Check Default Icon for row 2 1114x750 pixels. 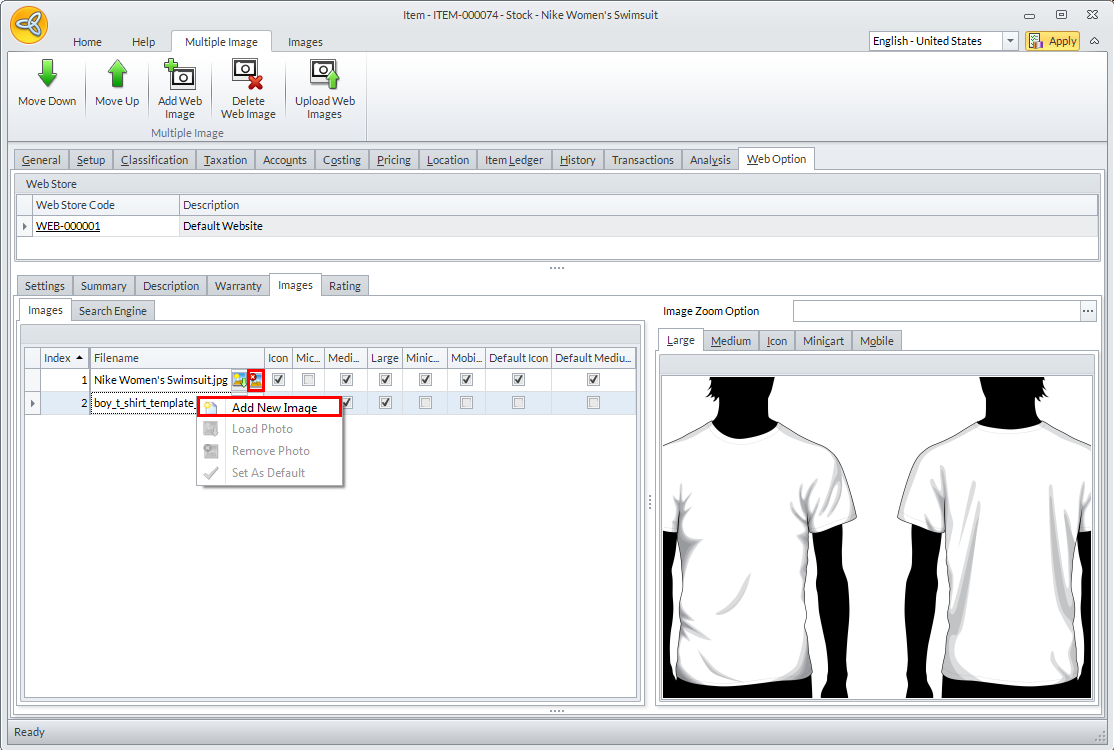point(518,403)
